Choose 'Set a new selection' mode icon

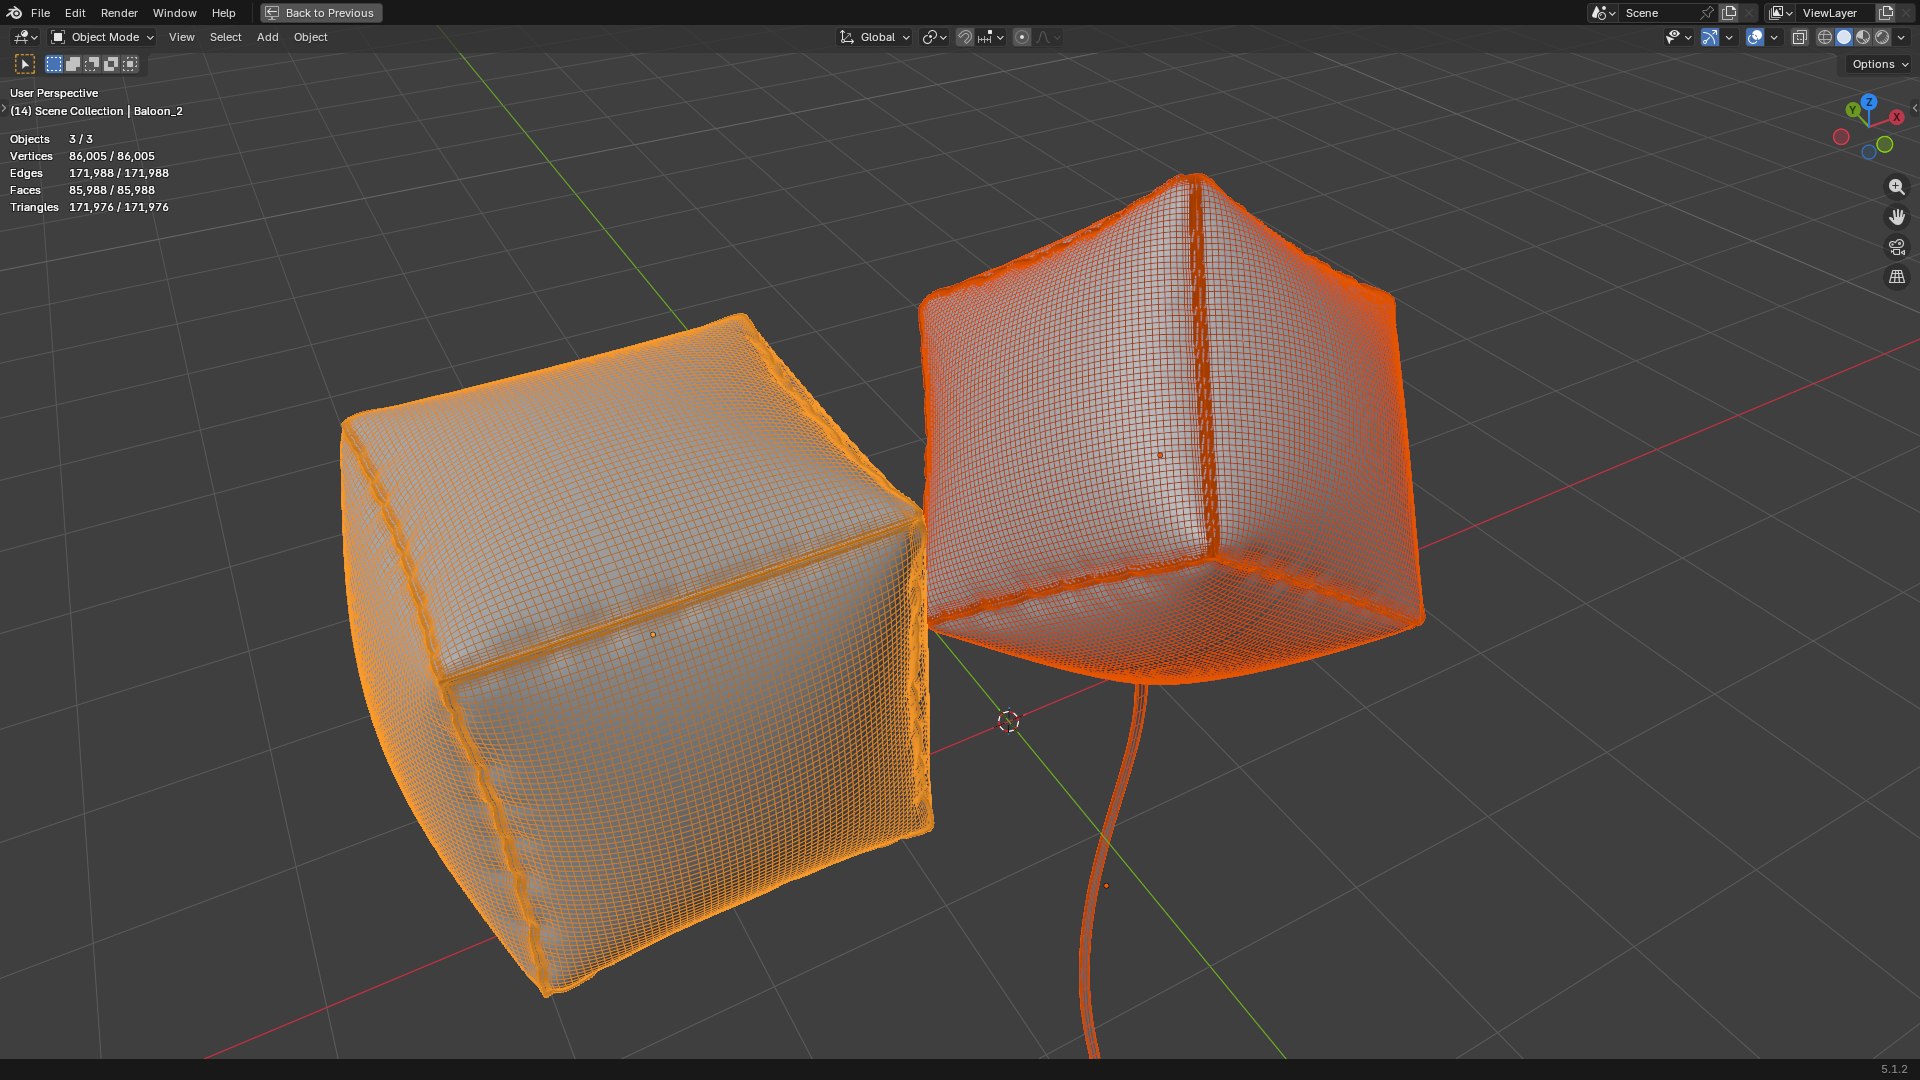(54, 64)
